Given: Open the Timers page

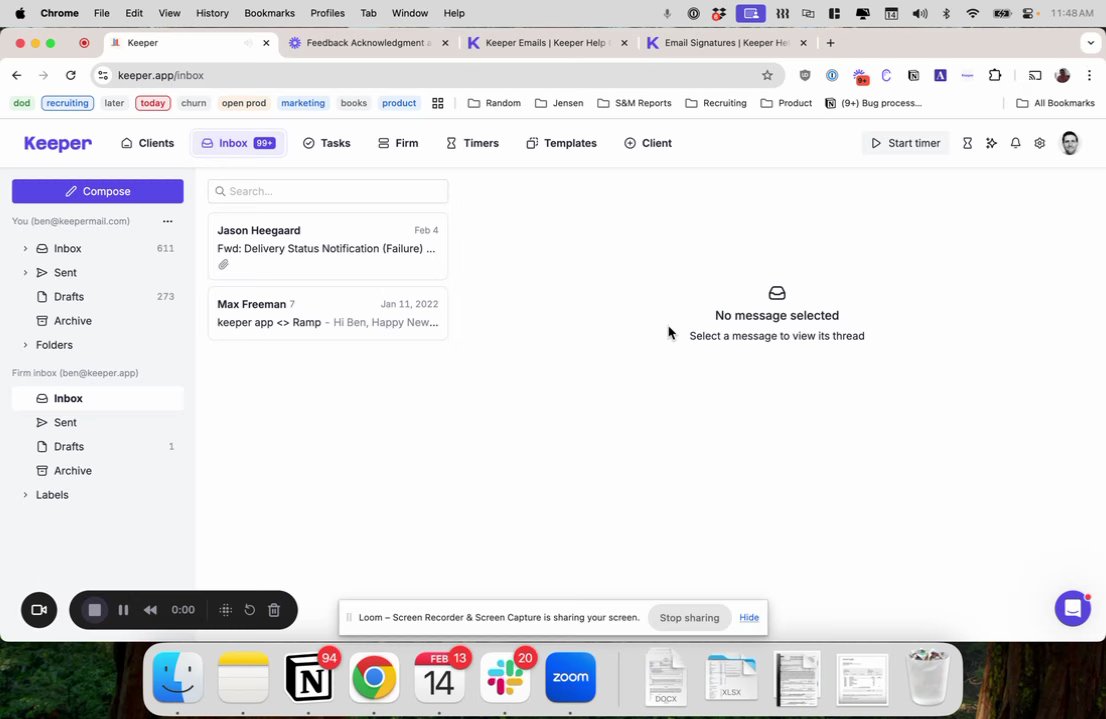Looking at the screenshot, I should point(472,143).
